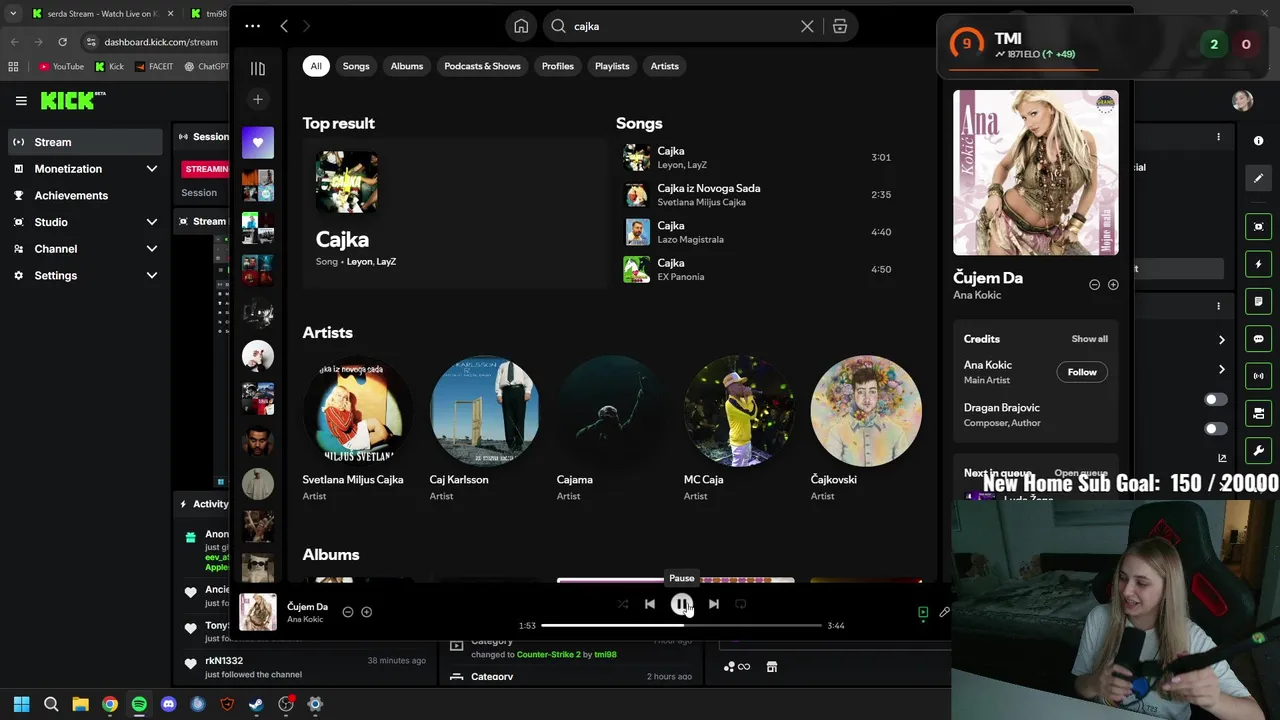This screenshot has height=720, width=1280.
Task: Follow Ana Kokic in Credits
Action: tap(1082, 372)
